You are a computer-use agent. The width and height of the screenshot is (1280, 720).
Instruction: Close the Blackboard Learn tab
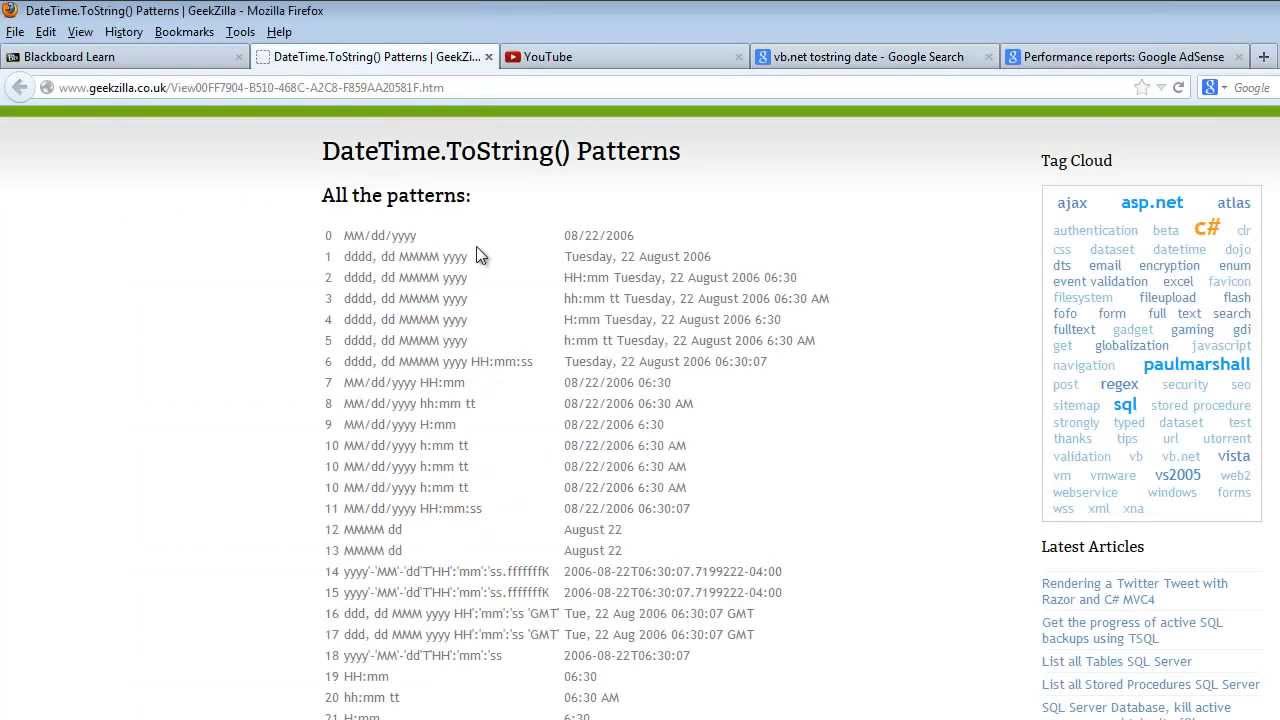pos(239,57)
